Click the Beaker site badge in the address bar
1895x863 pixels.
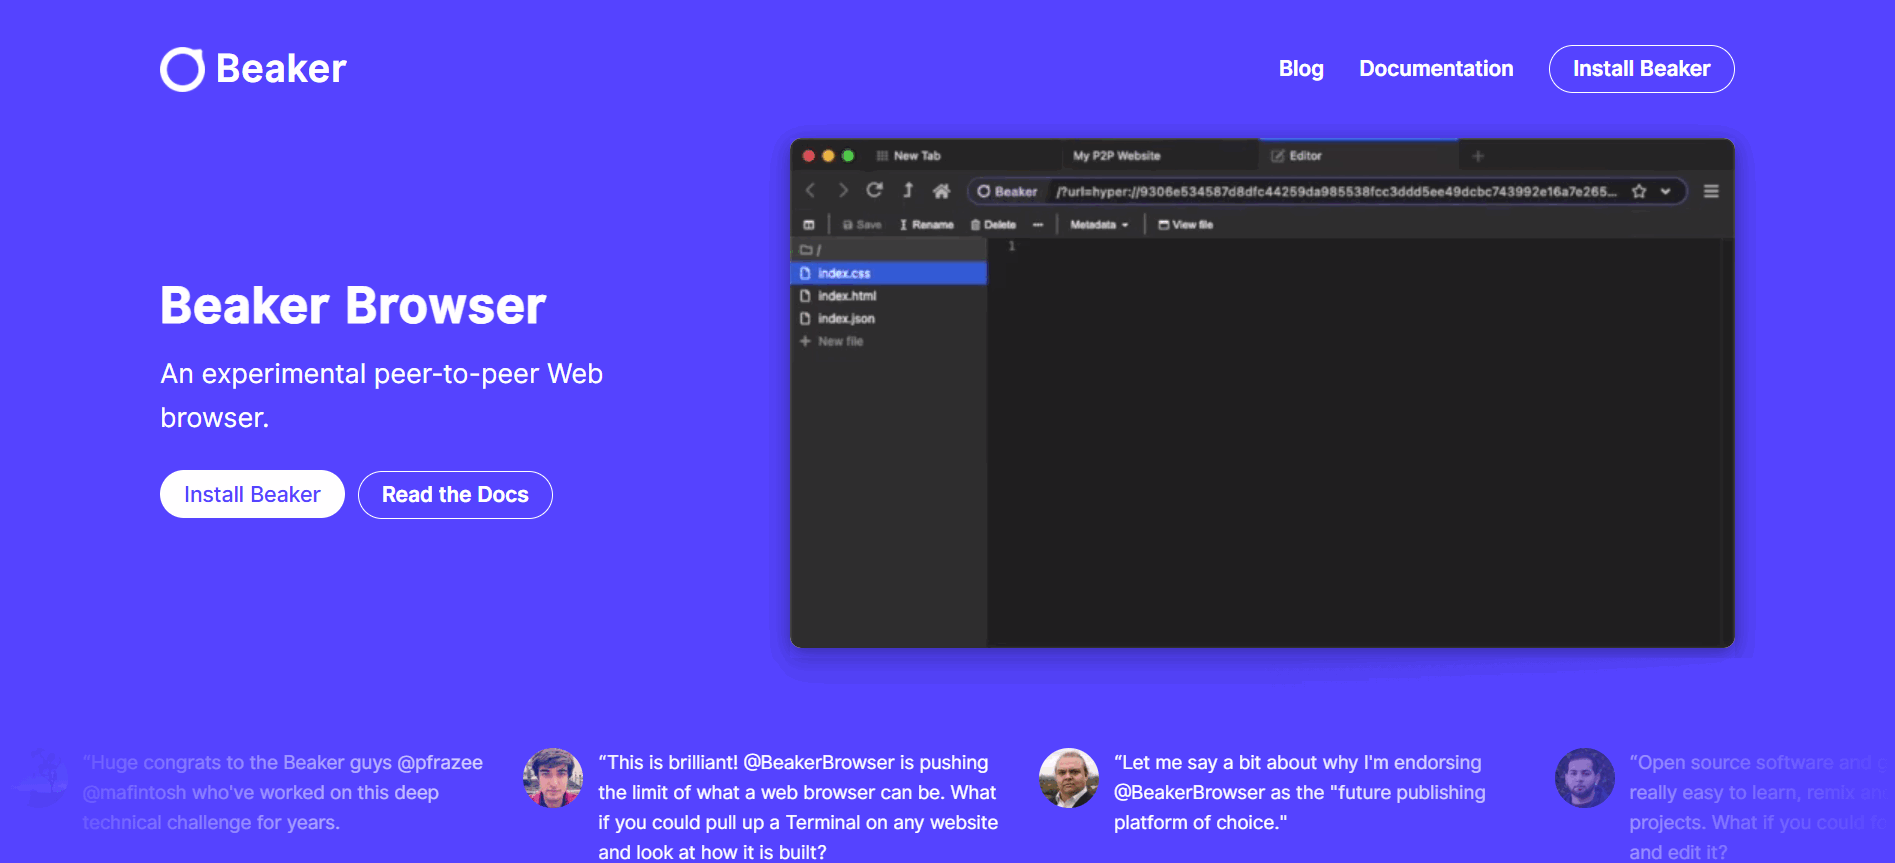(x=1008, y=191)
